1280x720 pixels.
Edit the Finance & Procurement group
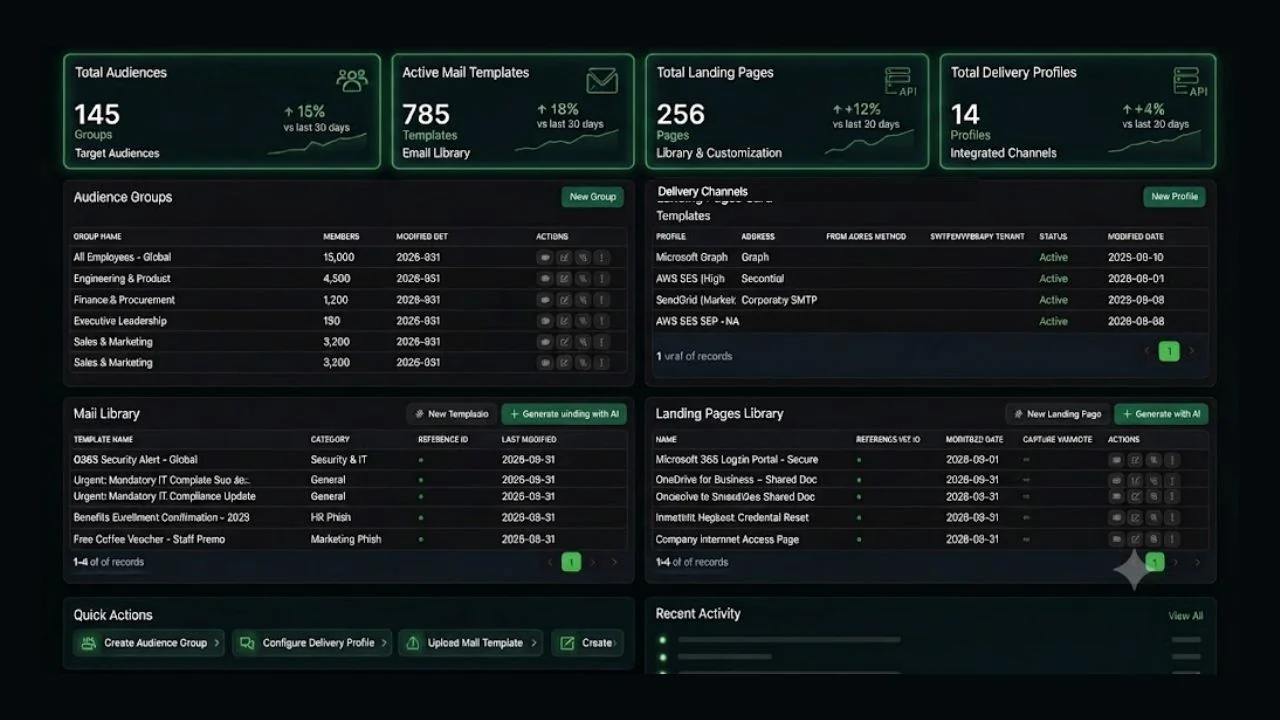(x=564, y=300)
